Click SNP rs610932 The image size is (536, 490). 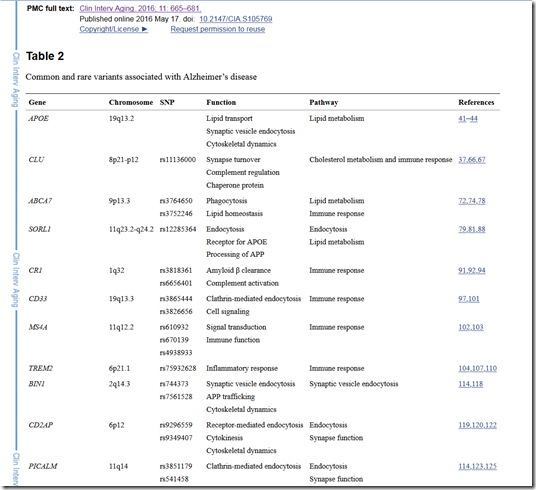174,327
